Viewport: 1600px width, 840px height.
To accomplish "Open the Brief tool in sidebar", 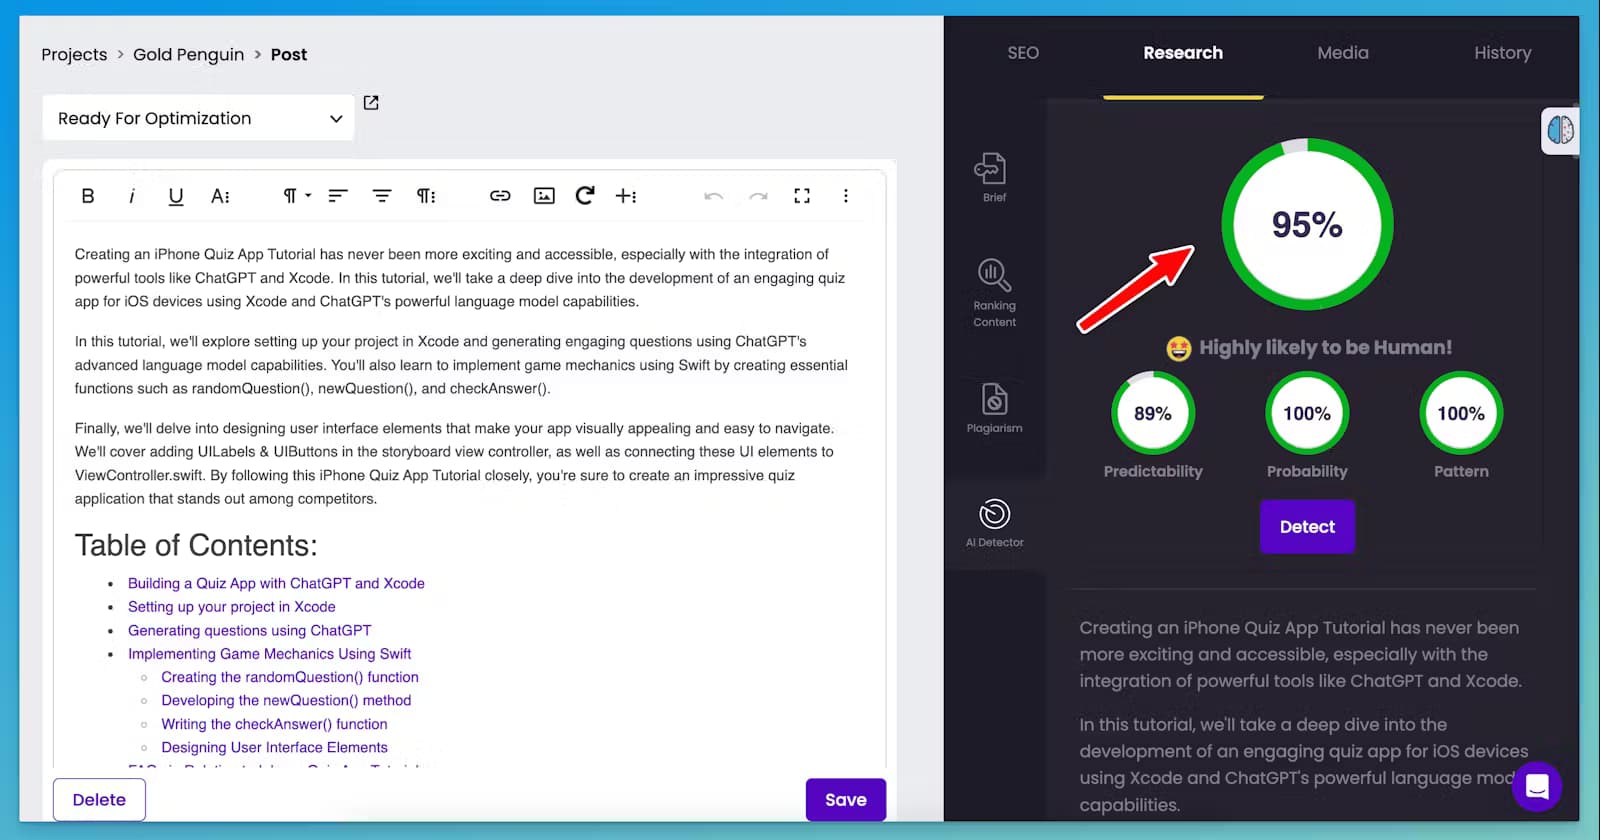I will (x=994, y=178).
